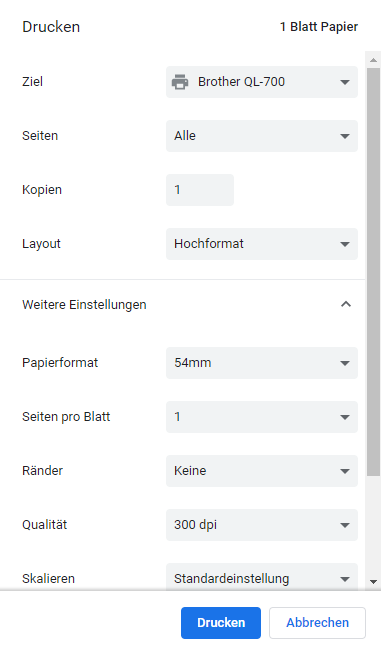The width and height of the screenshot is (381, 651).
Task: Click the dropdown arrow in the Ziel field
Action: click(345, 82)
